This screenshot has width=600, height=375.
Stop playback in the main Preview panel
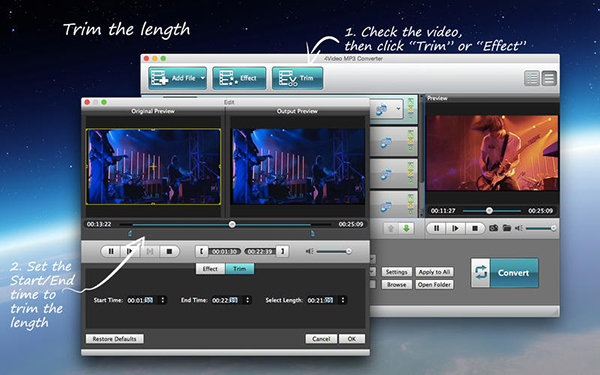(475, 228)
